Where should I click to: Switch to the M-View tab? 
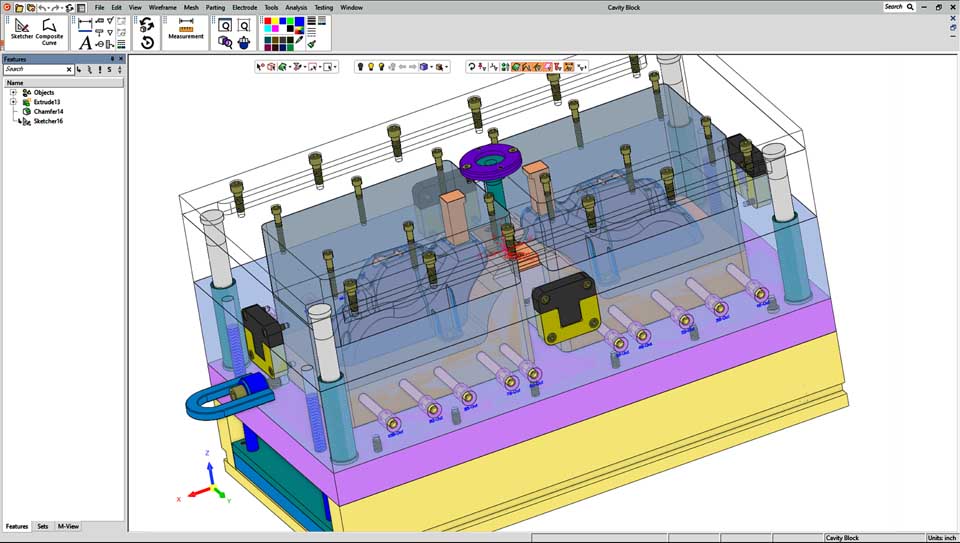68,526
